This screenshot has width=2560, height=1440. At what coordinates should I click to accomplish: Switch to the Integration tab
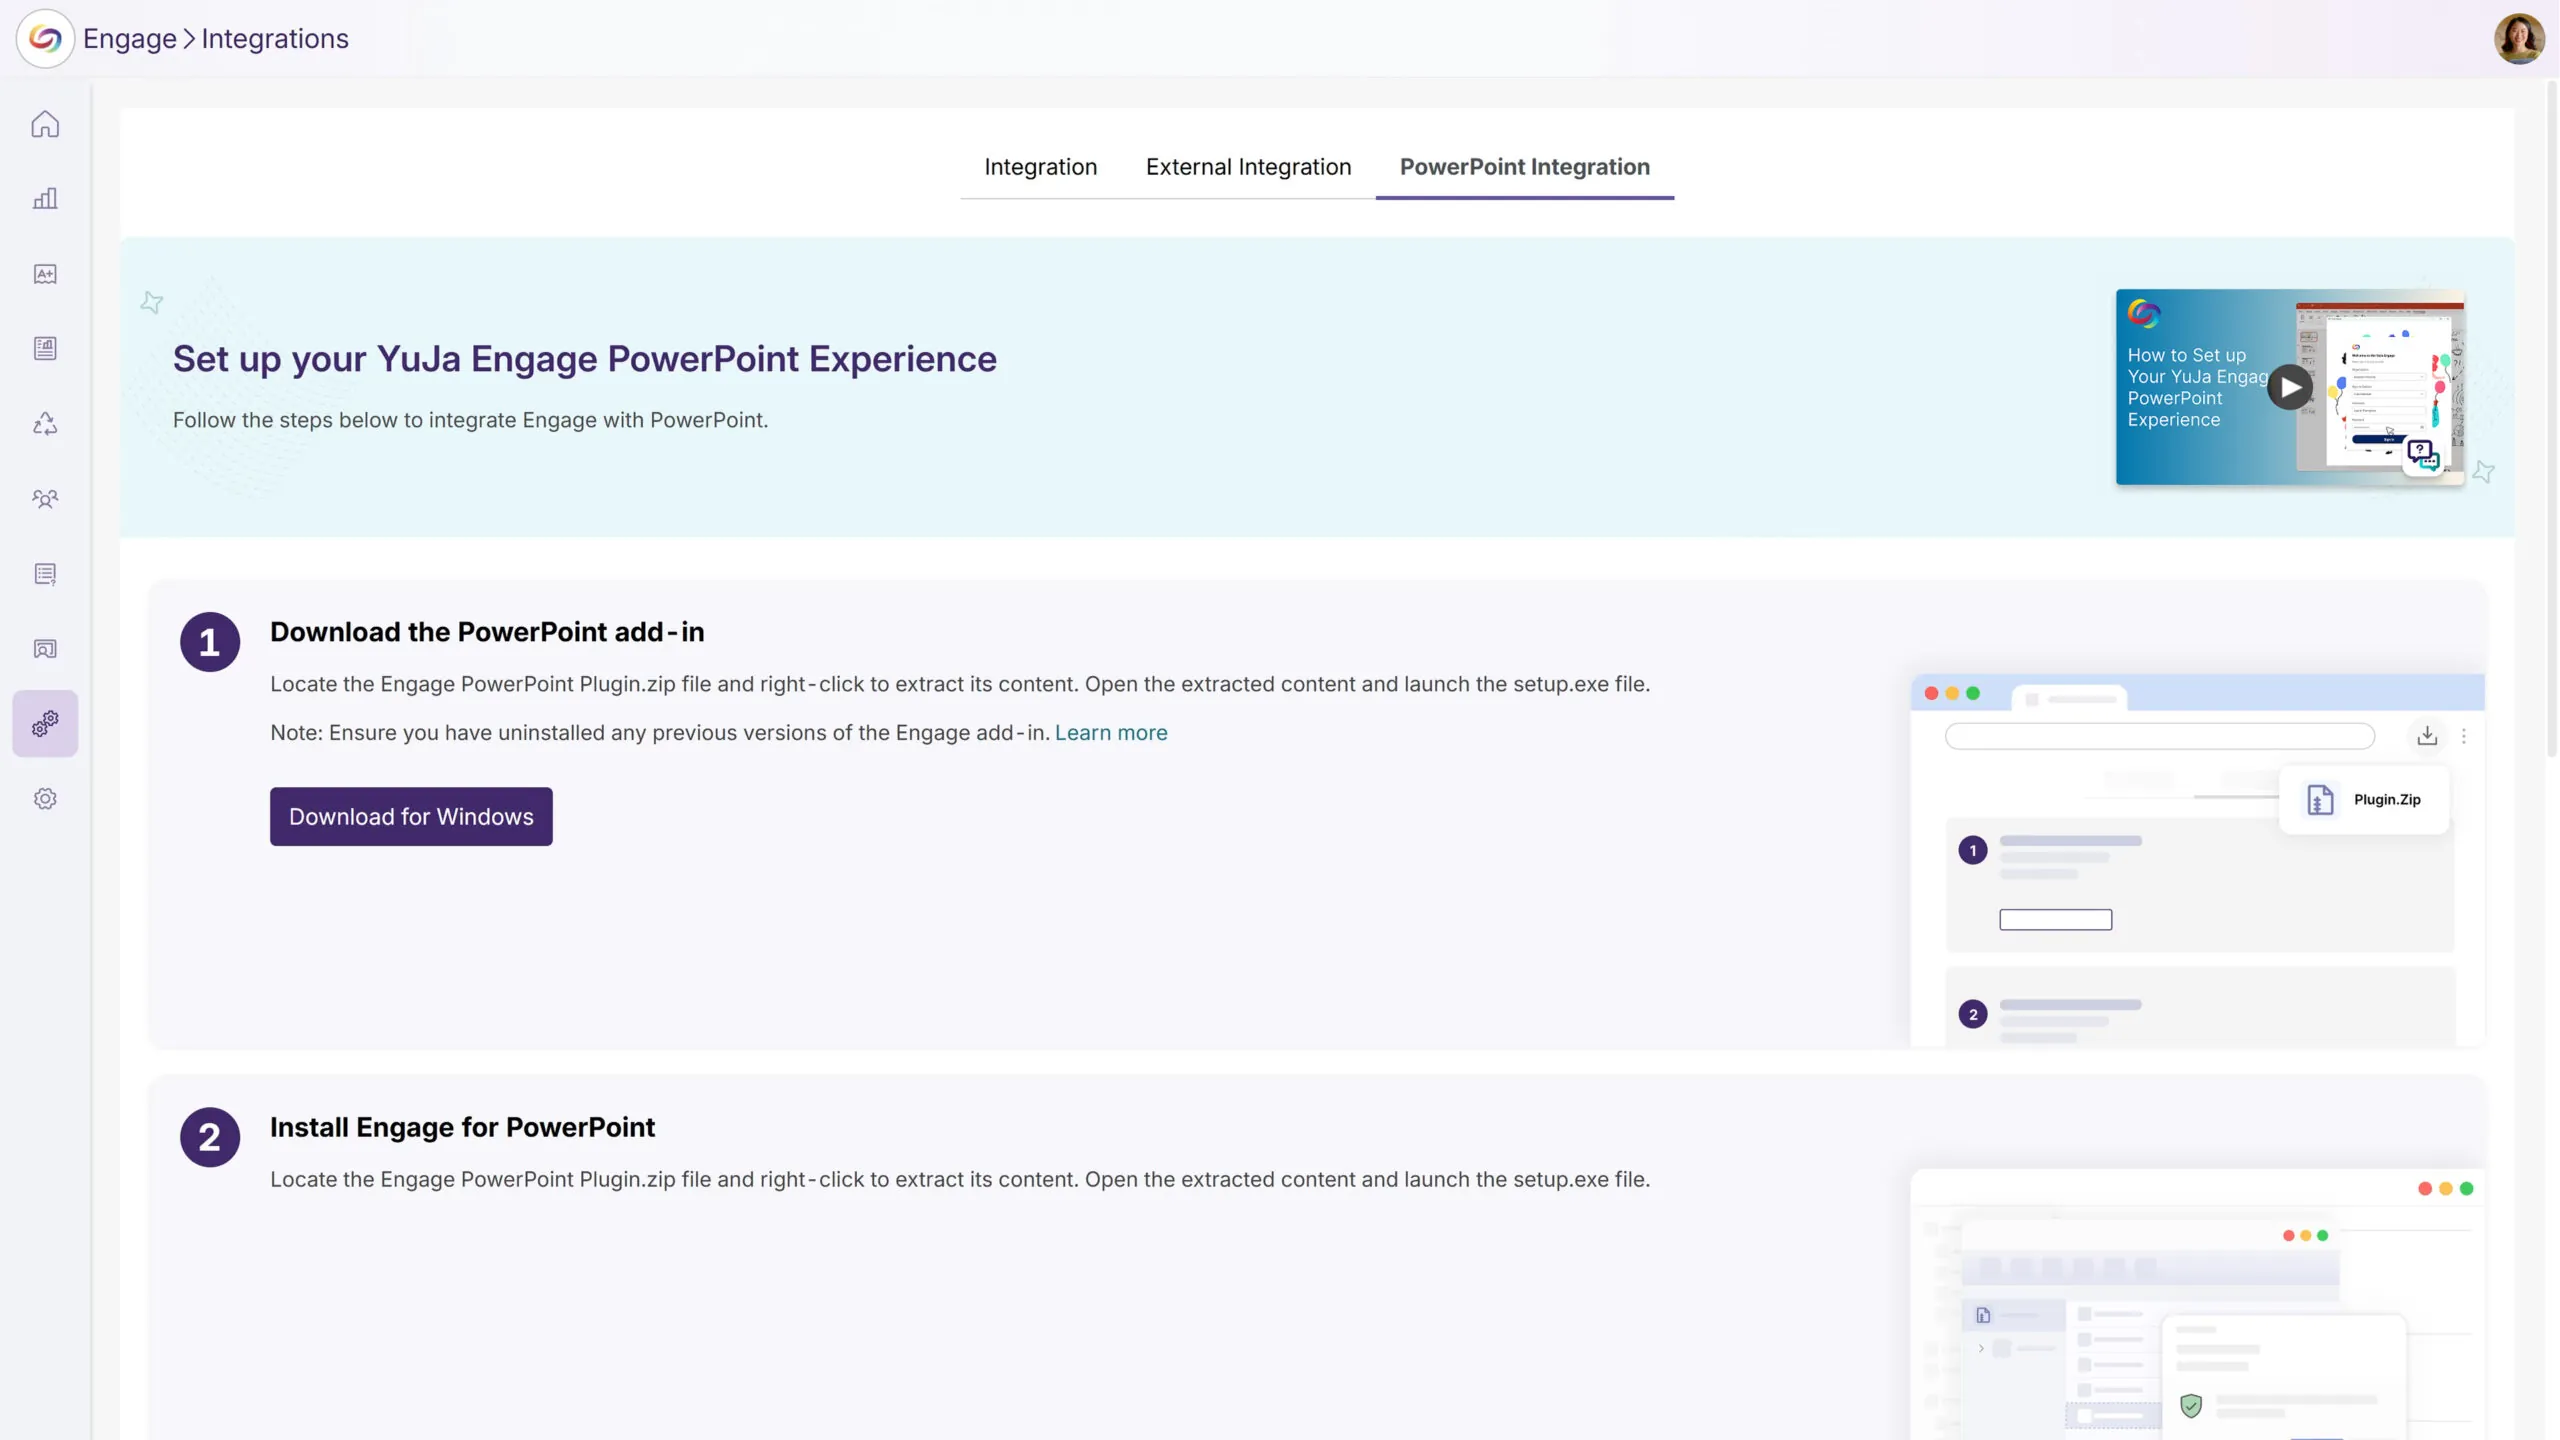(1040, 167)
